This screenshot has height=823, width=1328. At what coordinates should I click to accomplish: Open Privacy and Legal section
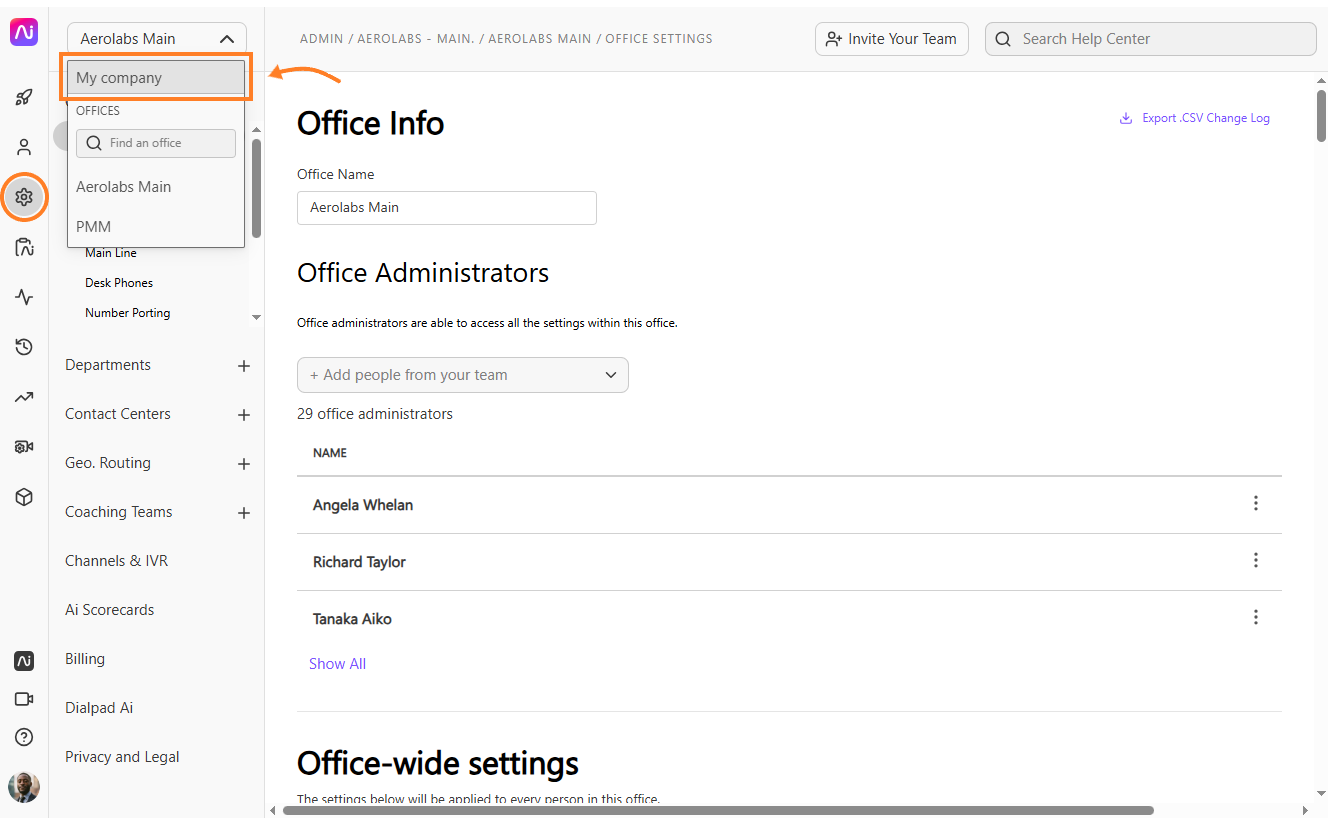122,757
